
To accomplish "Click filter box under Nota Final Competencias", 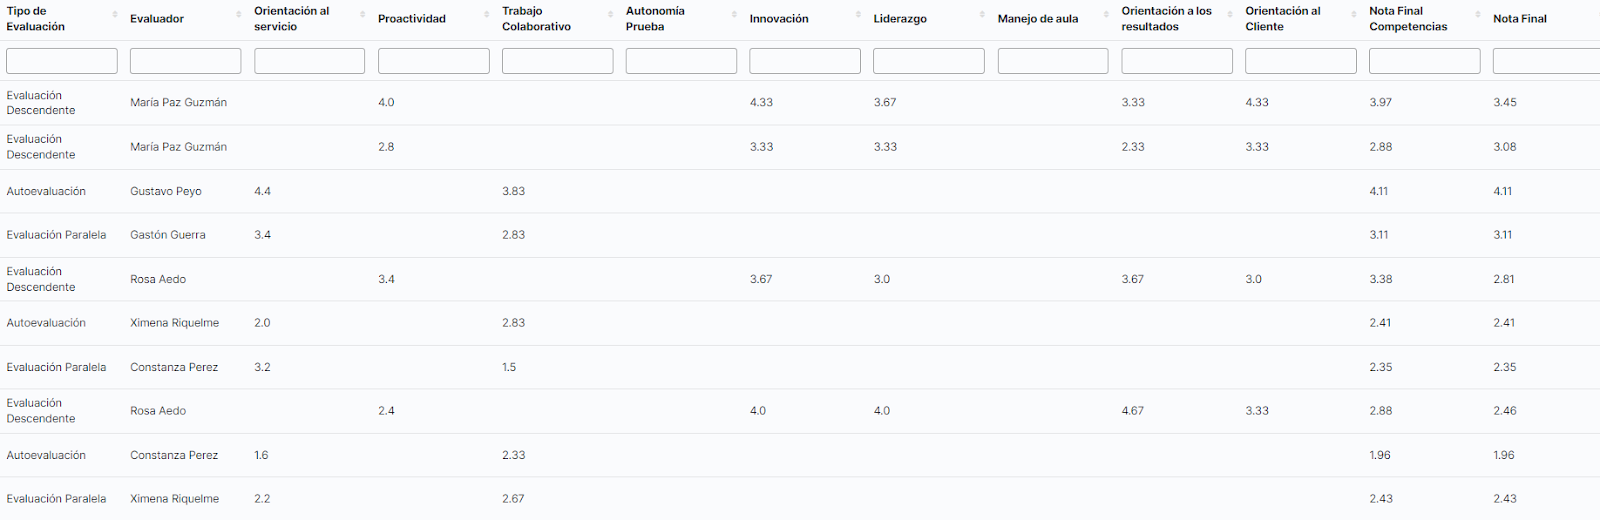I will (x=1424, y=61).
